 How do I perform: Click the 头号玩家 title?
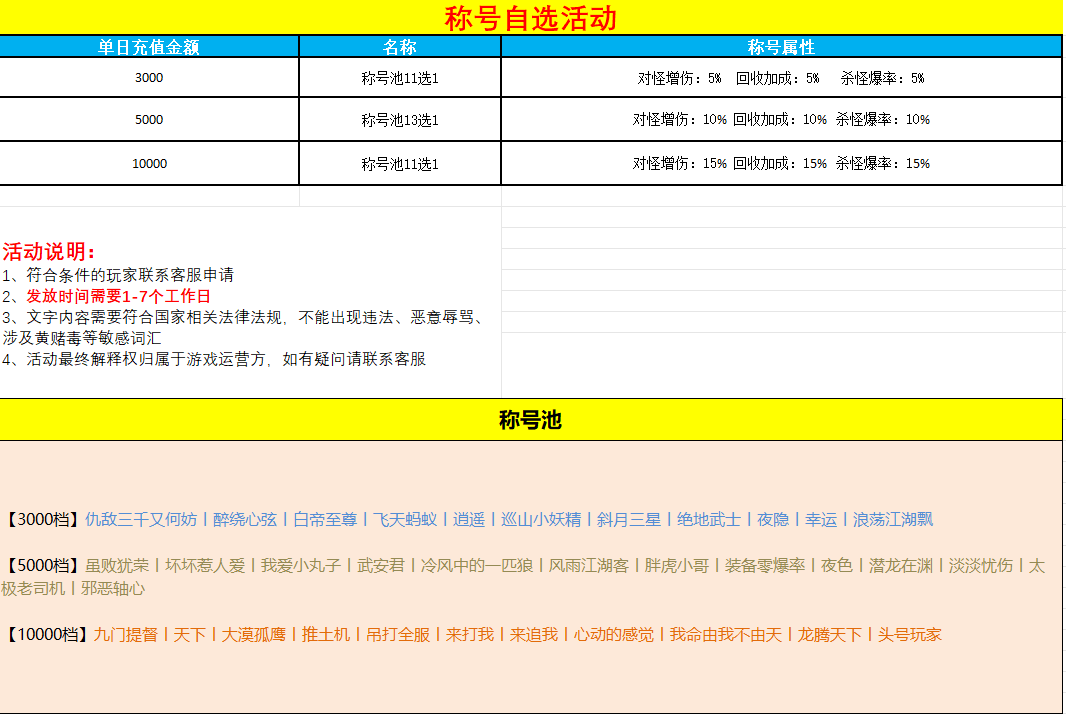pyautogui.click(x=909, y=634)
